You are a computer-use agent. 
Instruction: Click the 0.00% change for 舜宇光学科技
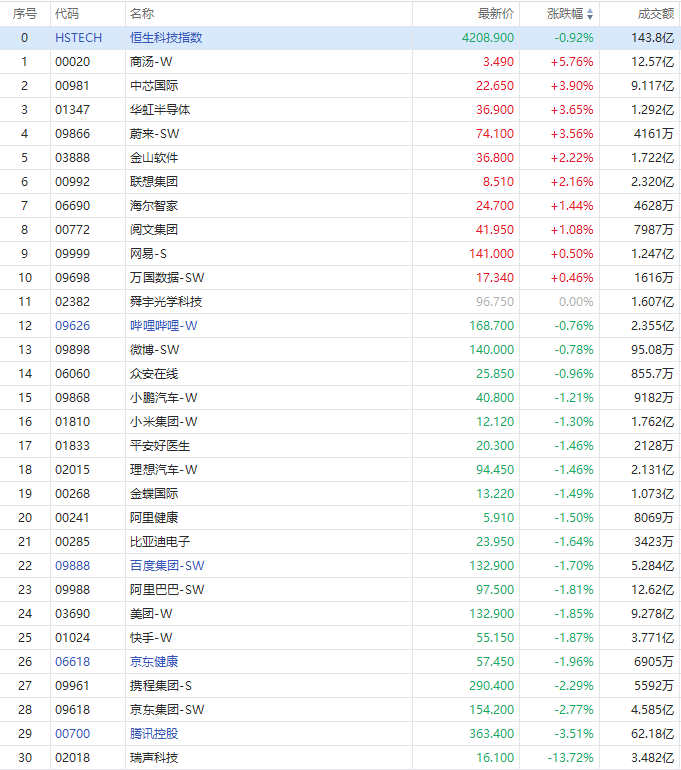pos(576,302)
